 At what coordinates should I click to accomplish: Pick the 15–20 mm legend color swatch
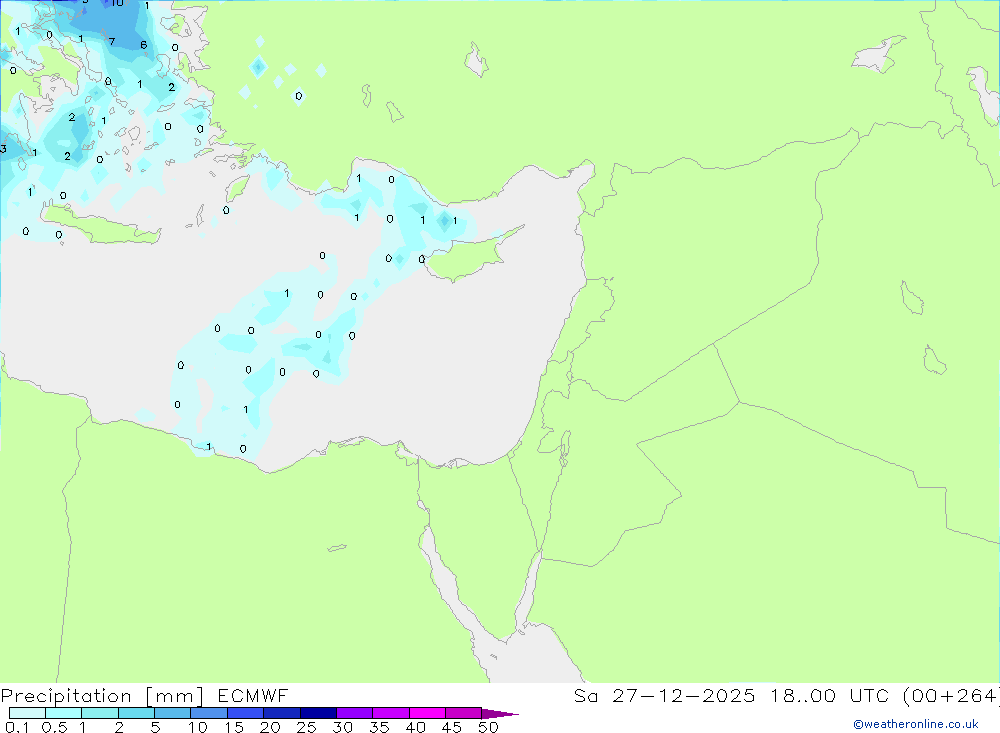pos(245,713)
